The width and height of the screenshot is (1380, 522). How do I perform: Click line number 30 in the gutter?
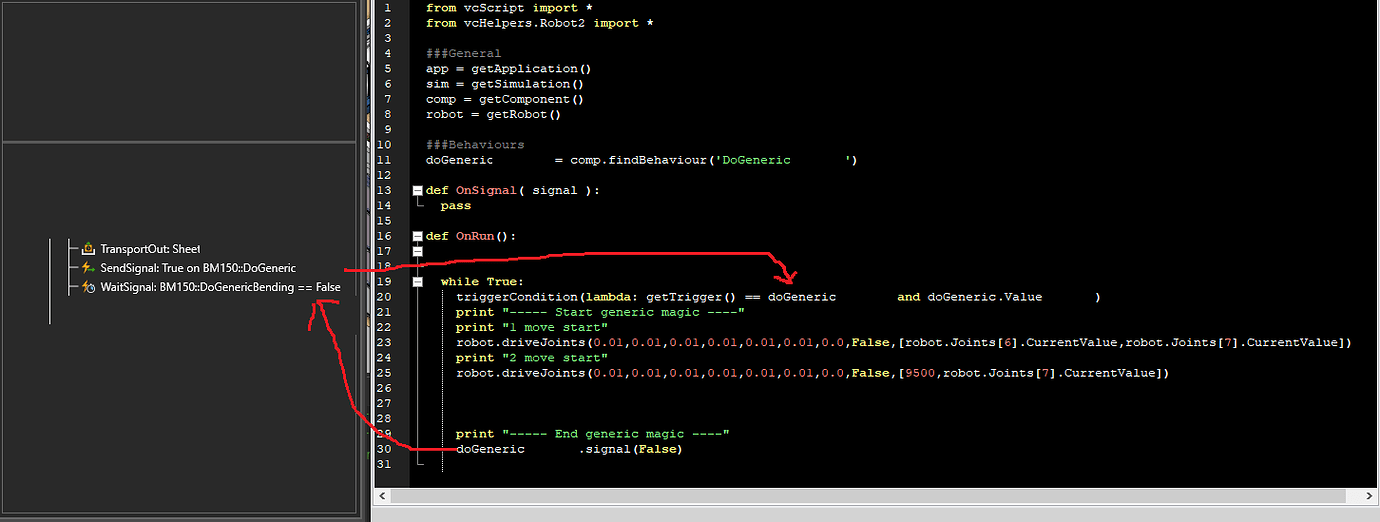[x=386, y=449]
